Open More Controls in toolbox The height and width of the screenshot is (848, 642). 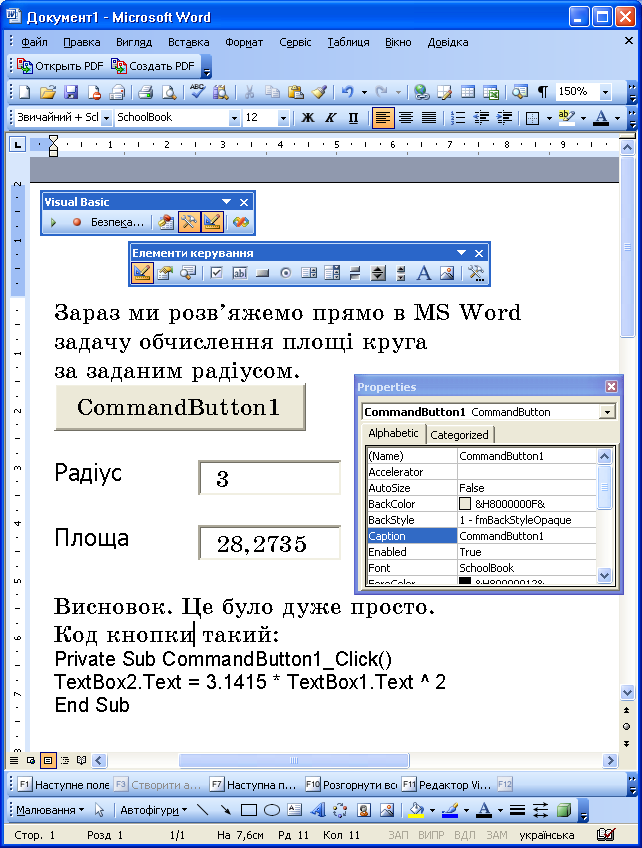(476, 273)
